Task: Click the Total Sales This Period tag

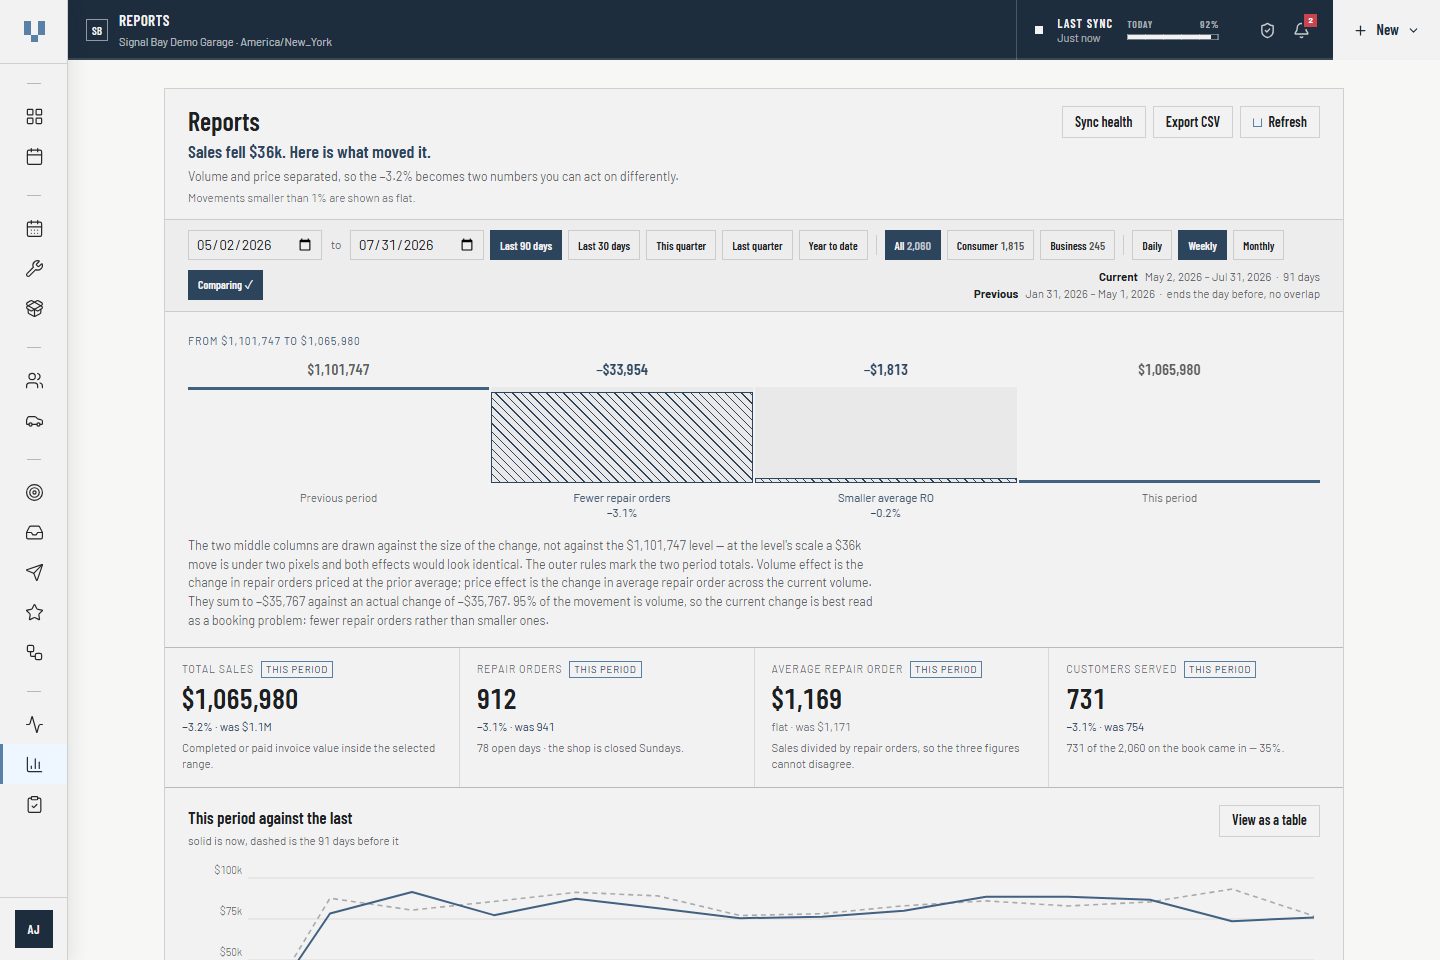Action: pyautogui.click(x=297, y=670)
